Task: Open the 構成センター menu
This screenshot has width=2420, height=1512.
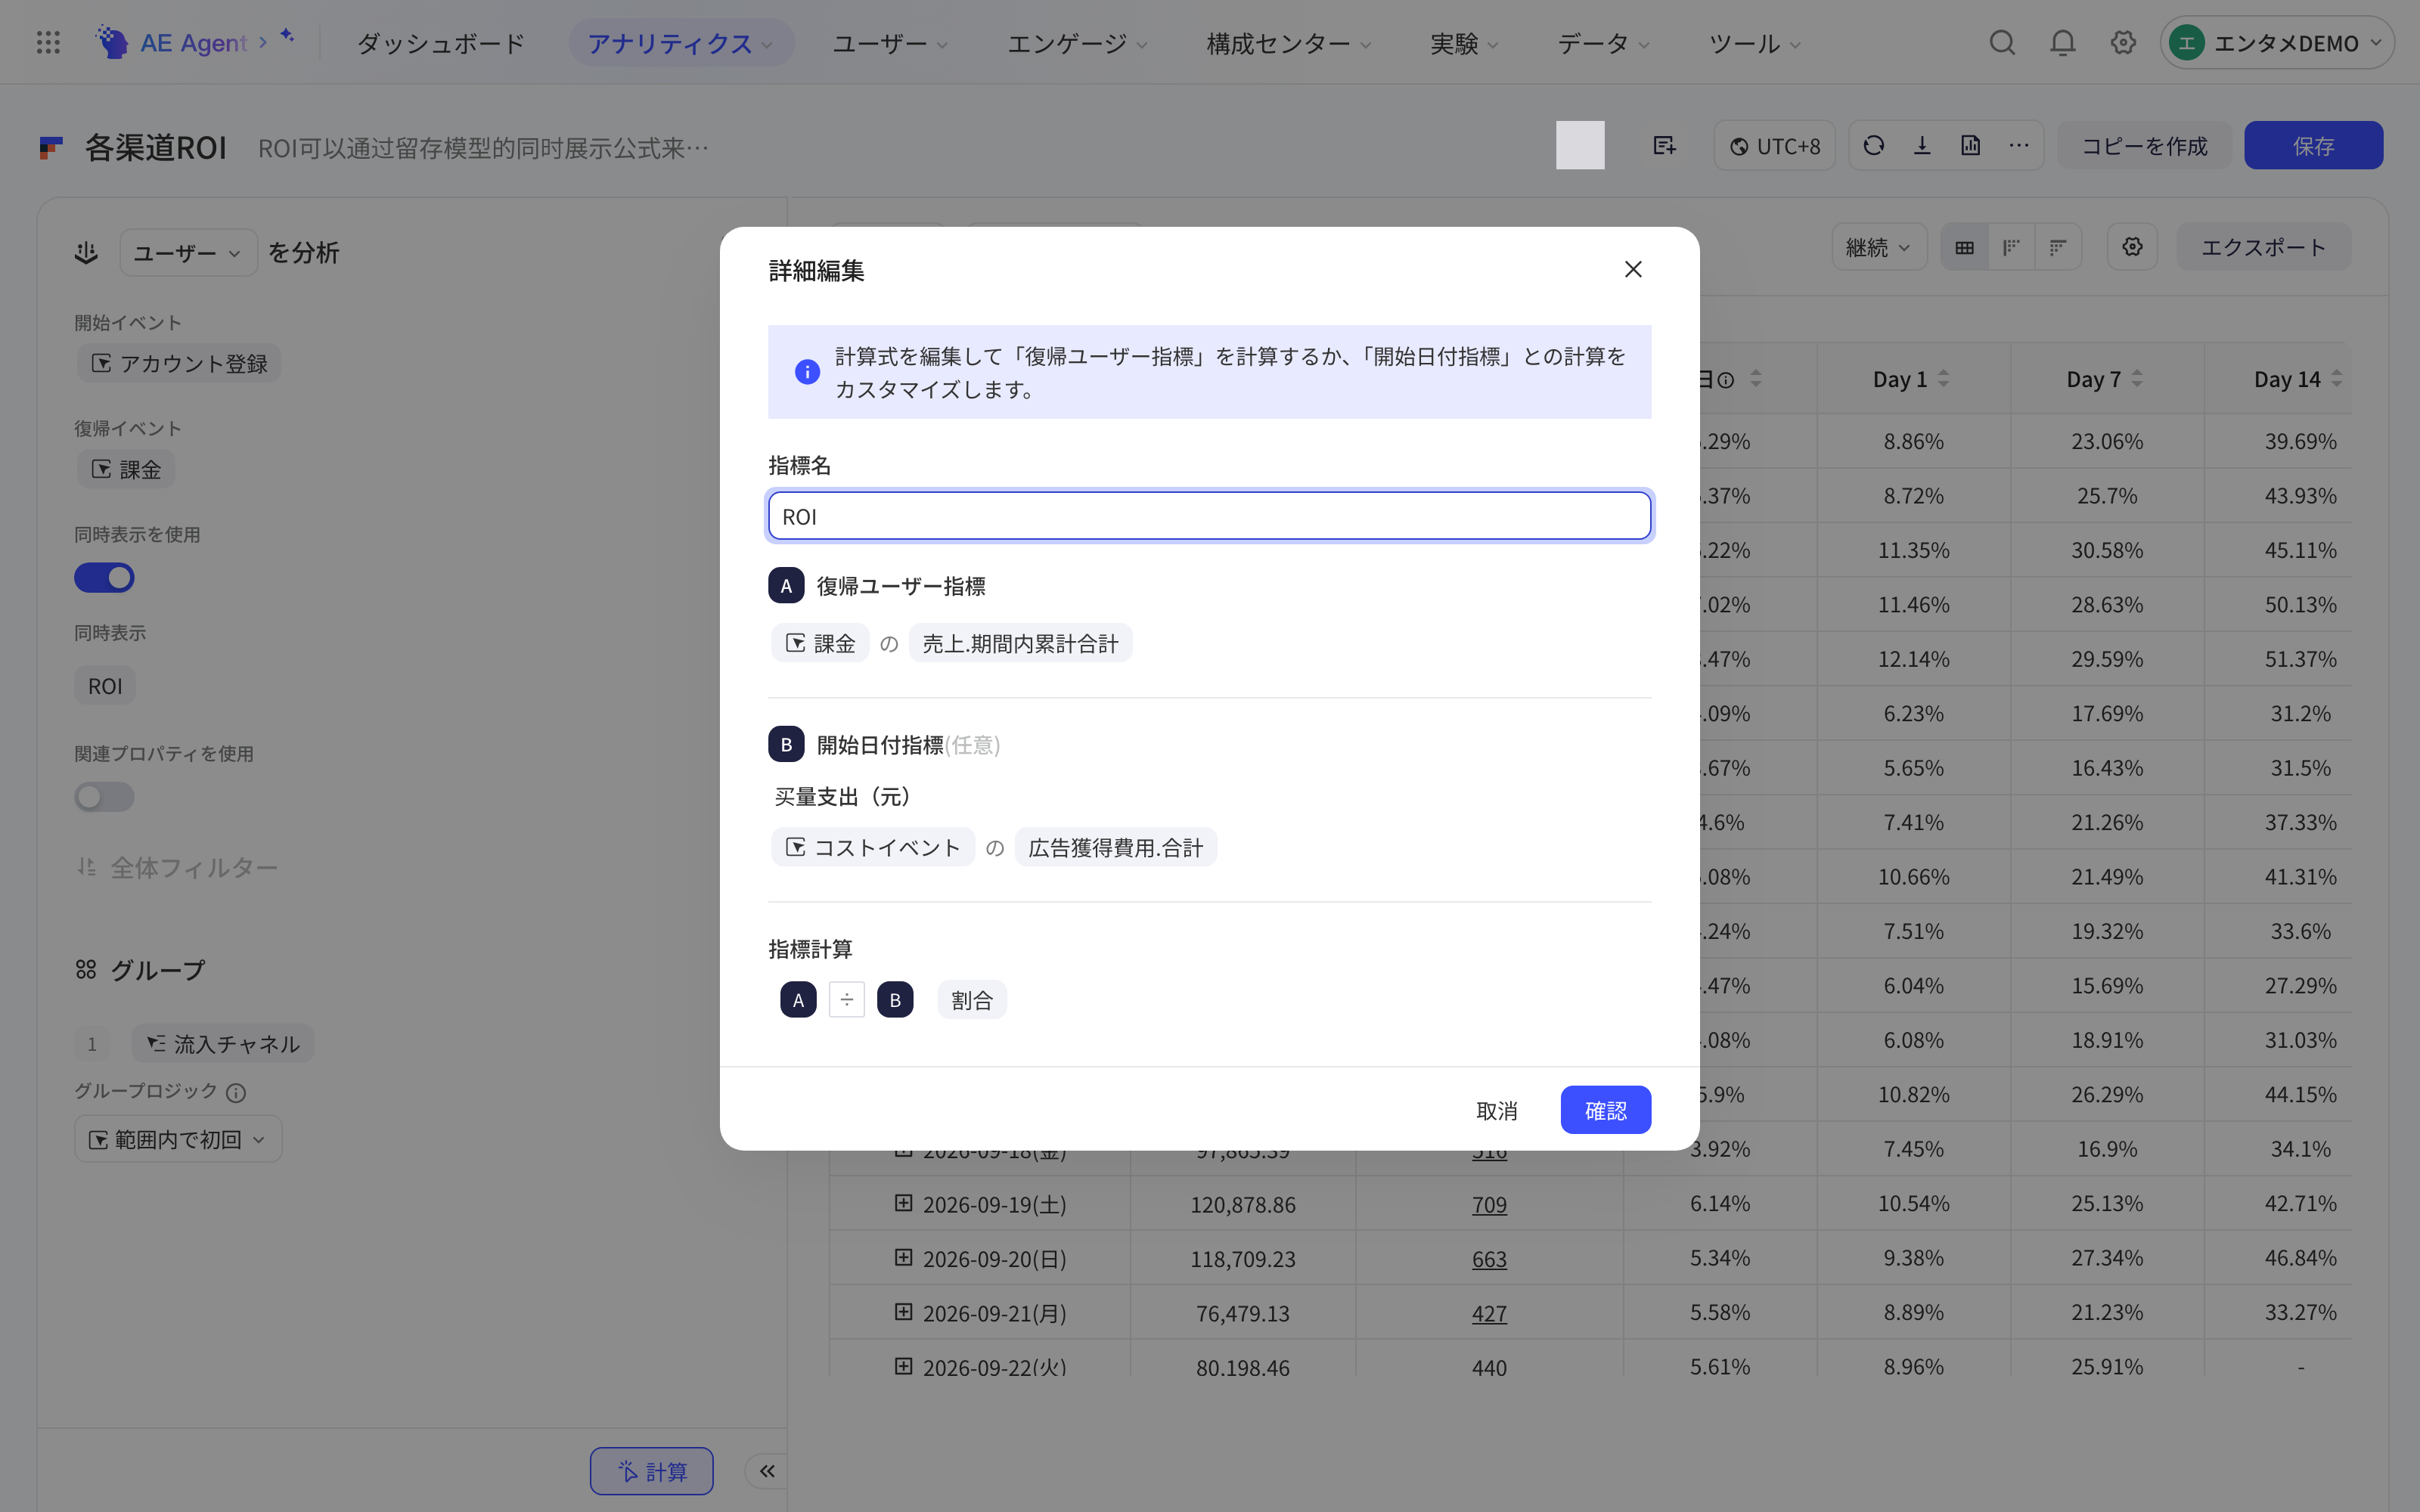Action: click(1289, 43)
